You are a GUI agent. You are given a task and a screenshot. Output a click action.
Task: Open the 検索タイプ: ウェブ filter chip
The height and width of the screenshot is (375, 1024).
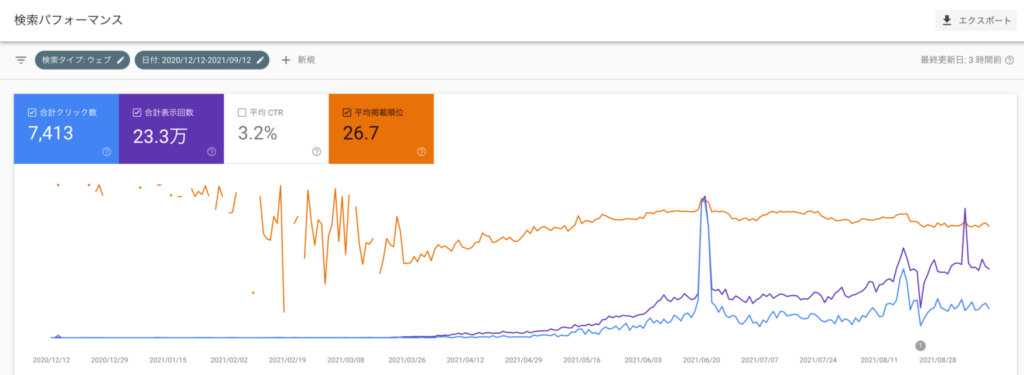coord(82,60)
